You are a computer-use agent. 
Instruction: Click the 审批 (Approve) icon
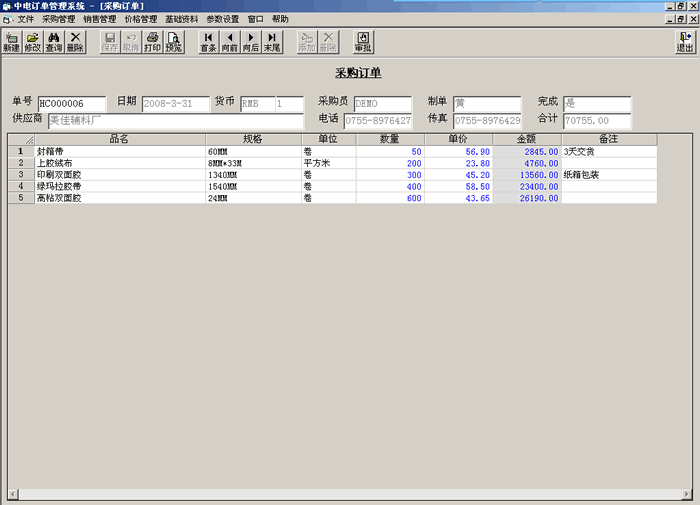363,42
